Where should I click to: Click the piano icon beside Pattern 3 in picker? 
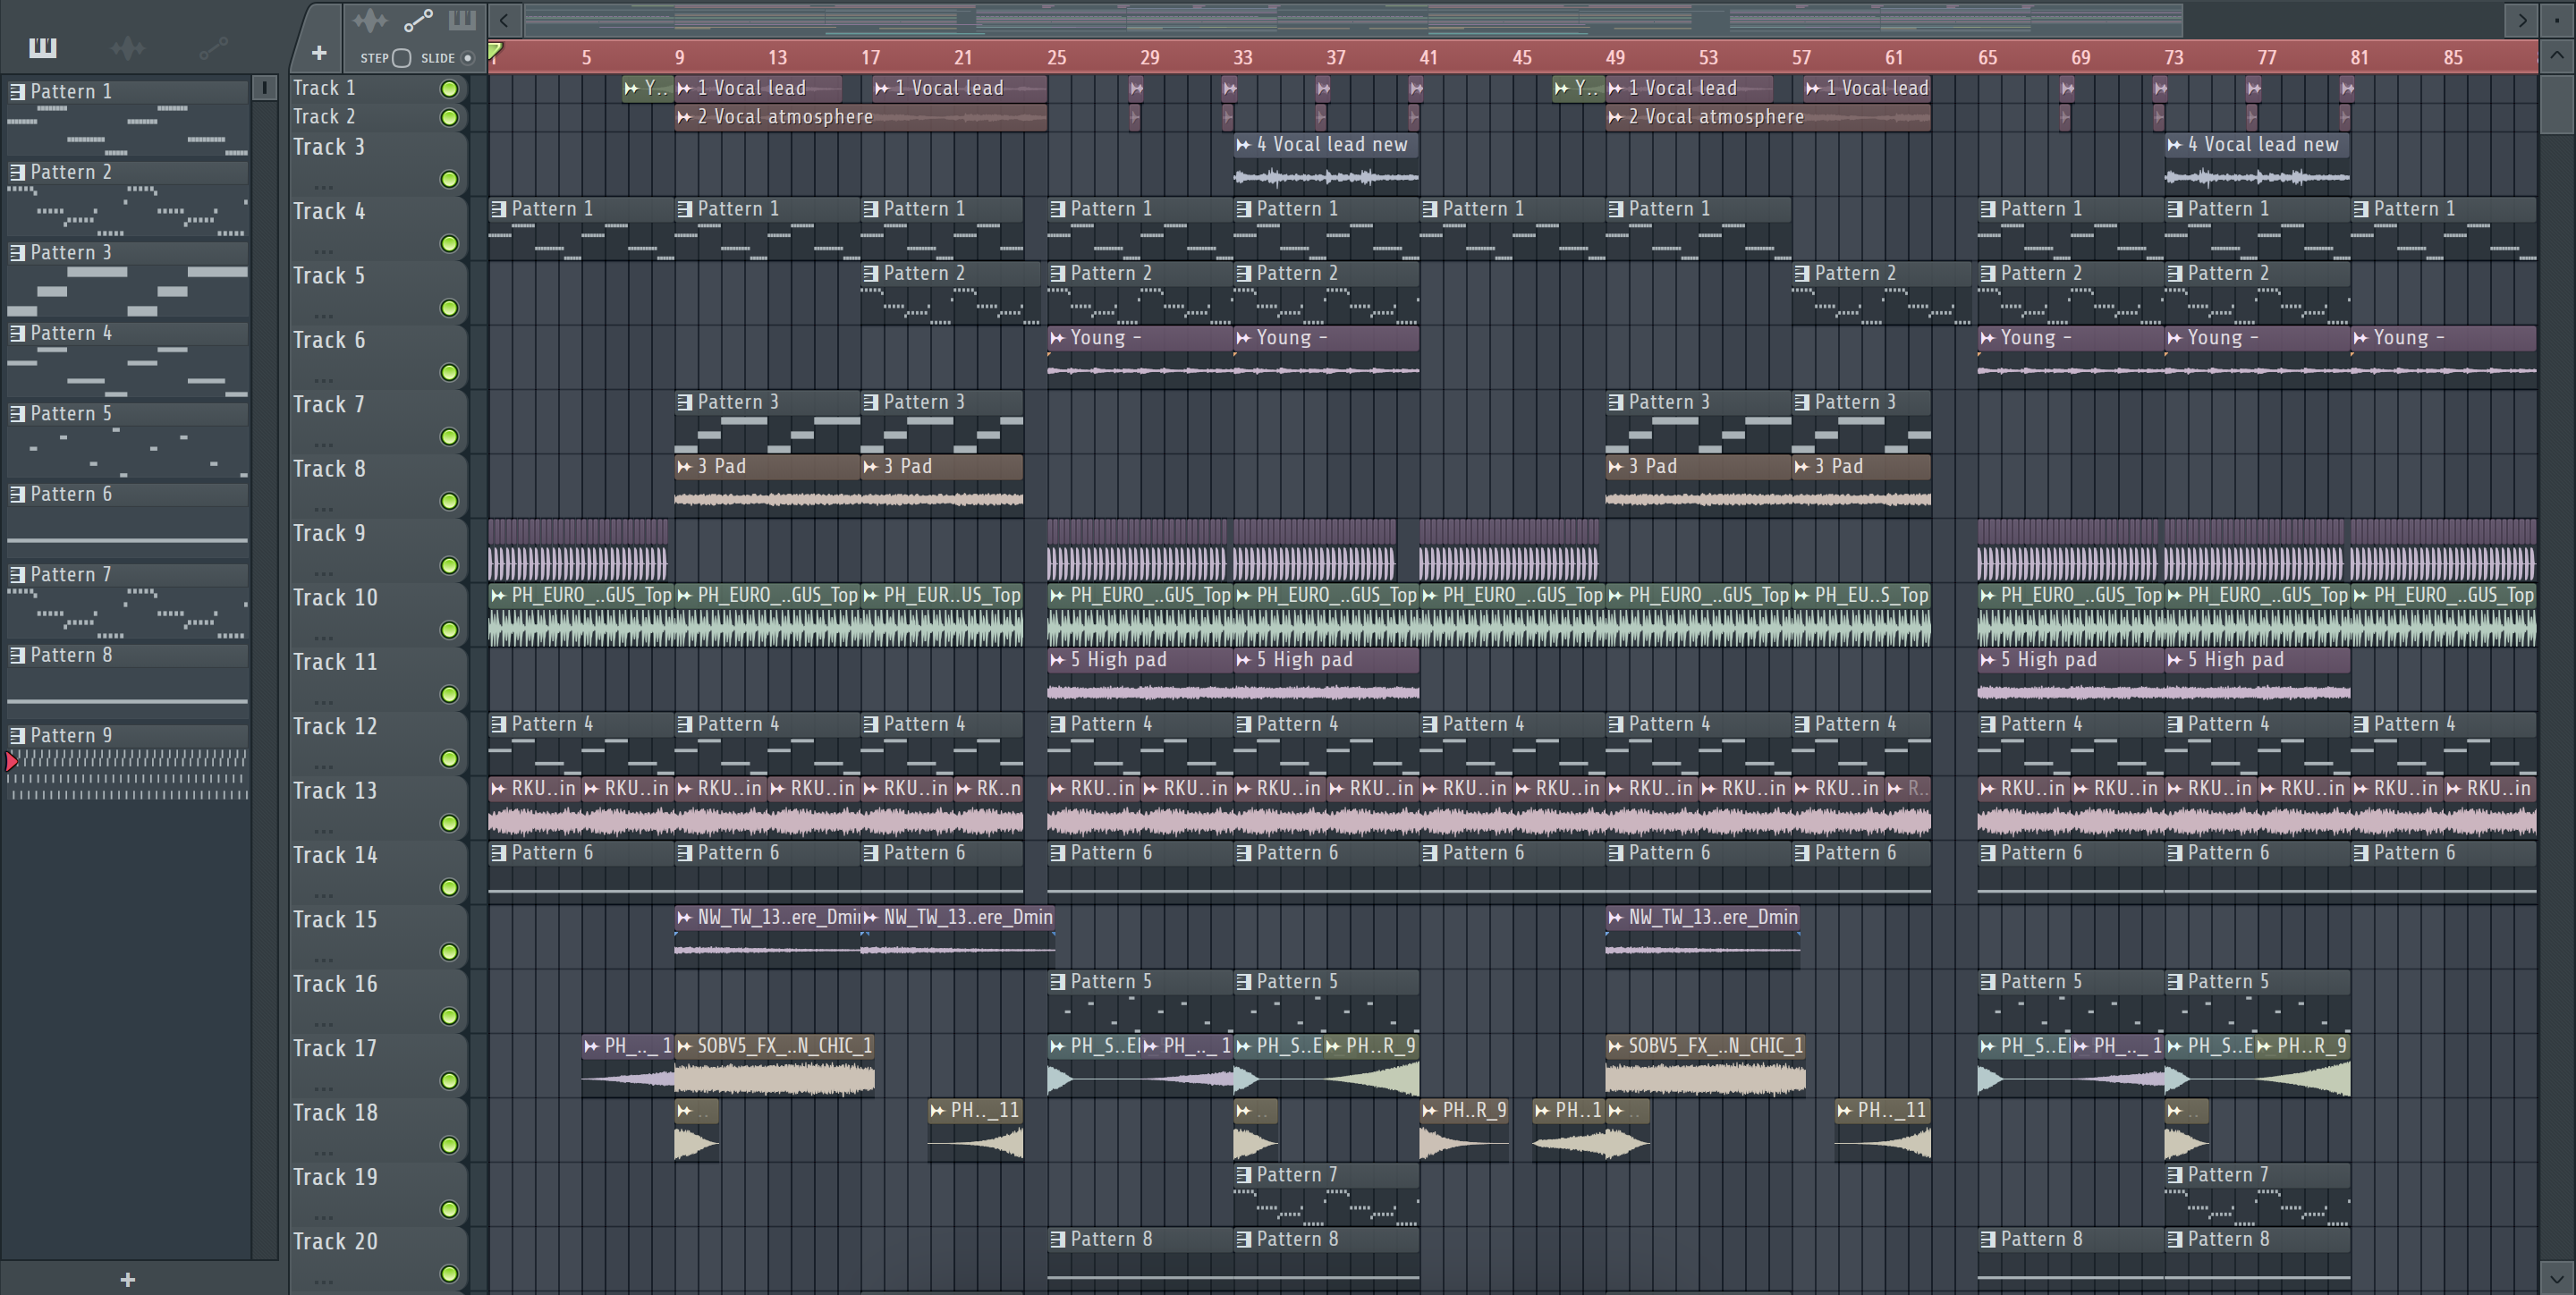[17, 253]
